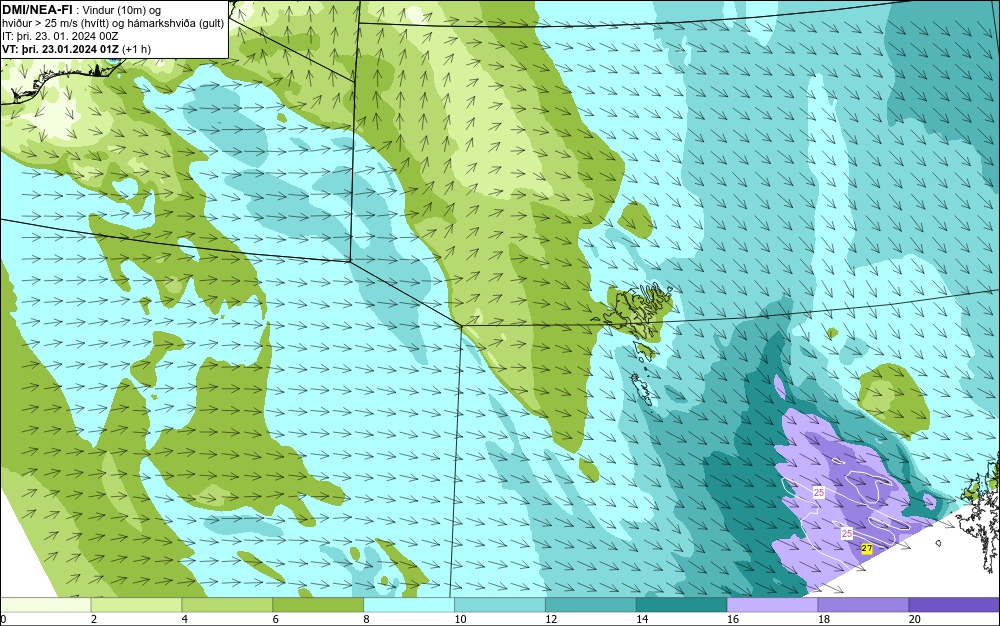1000x626 pixels.
Task: Click the 'DMI/NEA-FI' title text
Action: pos(37,9)
